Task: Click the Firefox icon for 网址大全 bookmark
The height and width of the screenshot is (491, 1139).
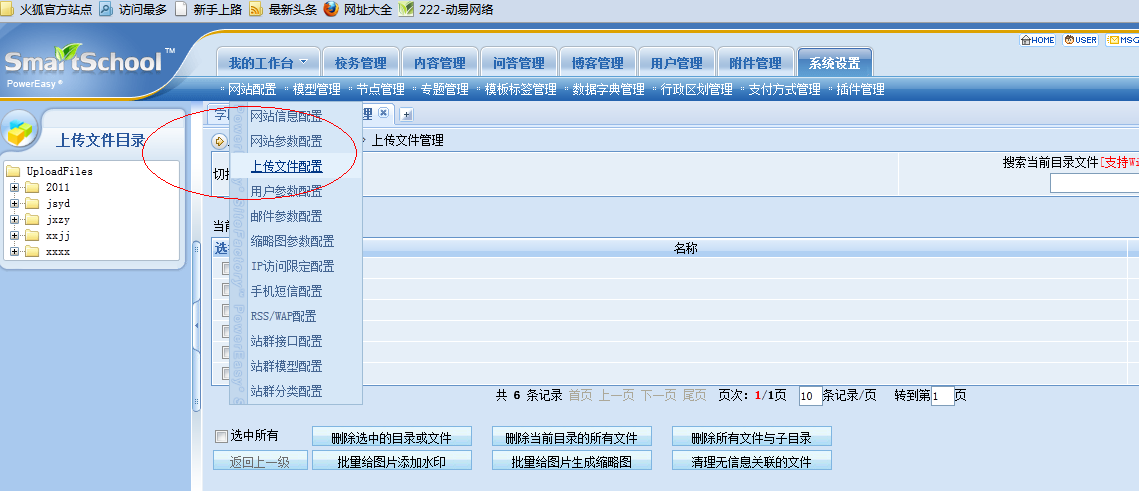Action: (331, 9)
